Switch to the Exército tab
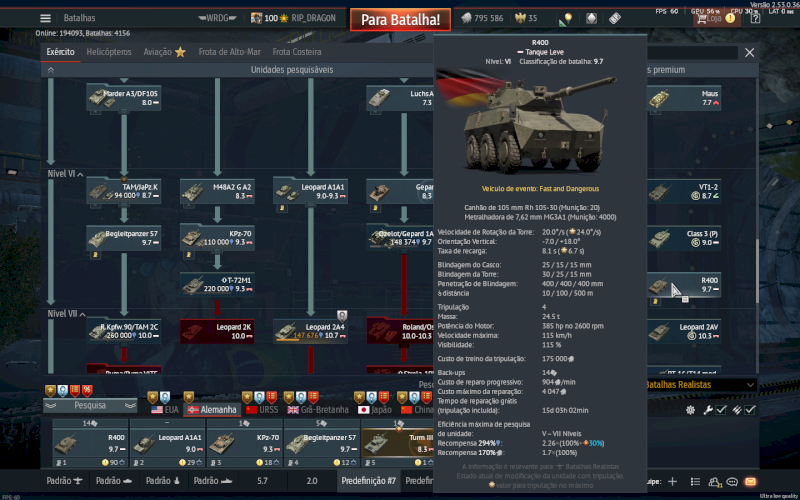This screenshot has height=500, width=800. [x=60, y=52]
